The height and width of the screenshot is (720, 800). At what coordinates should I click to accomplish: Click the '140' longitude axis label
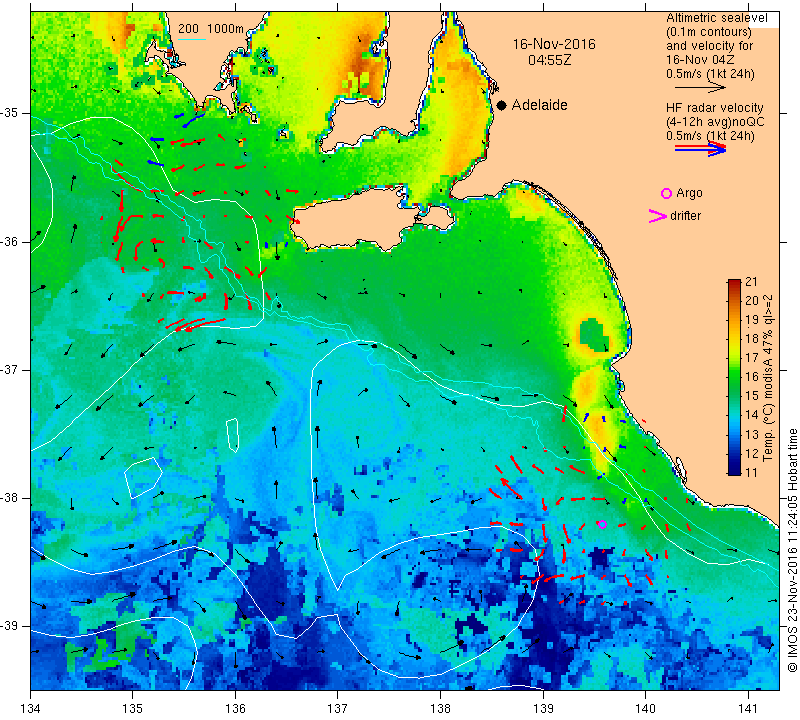point(645,708)
